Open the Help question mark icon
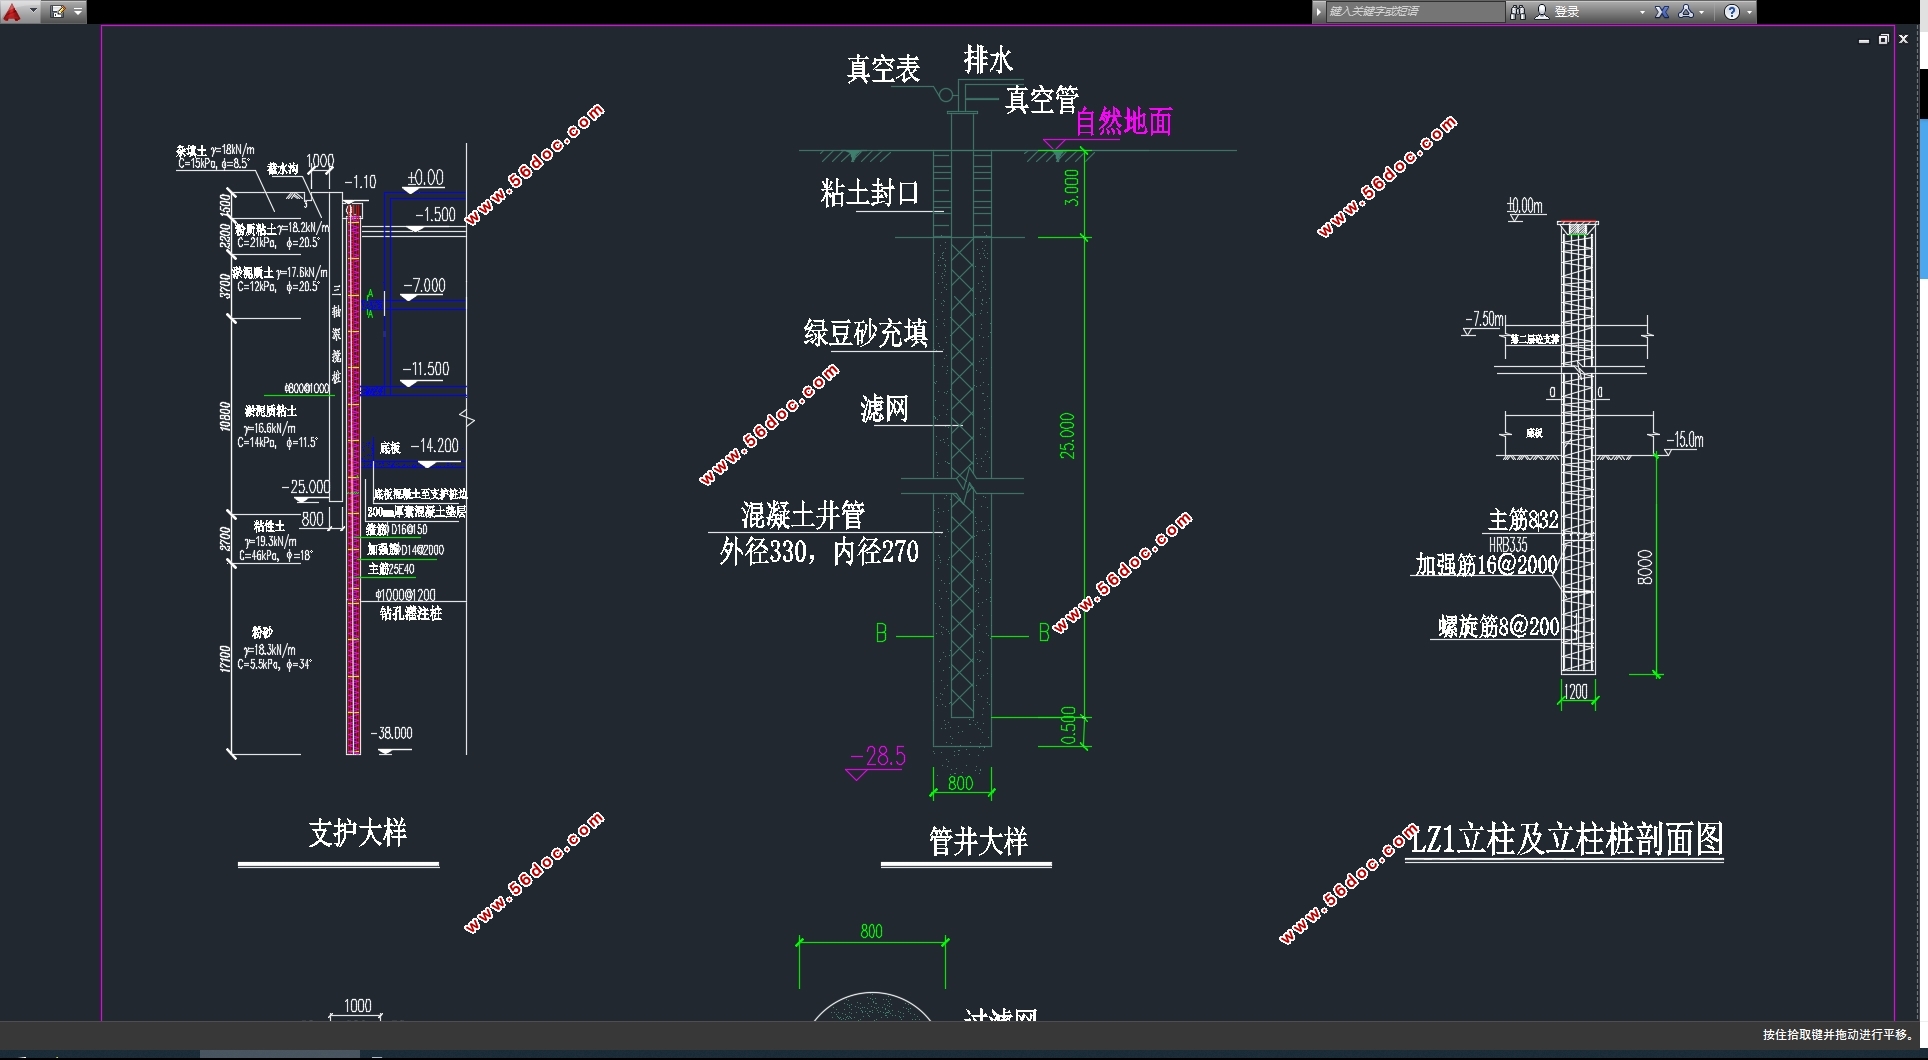Screen dimensions: 1928x1060 click(x=1732, y=12)
